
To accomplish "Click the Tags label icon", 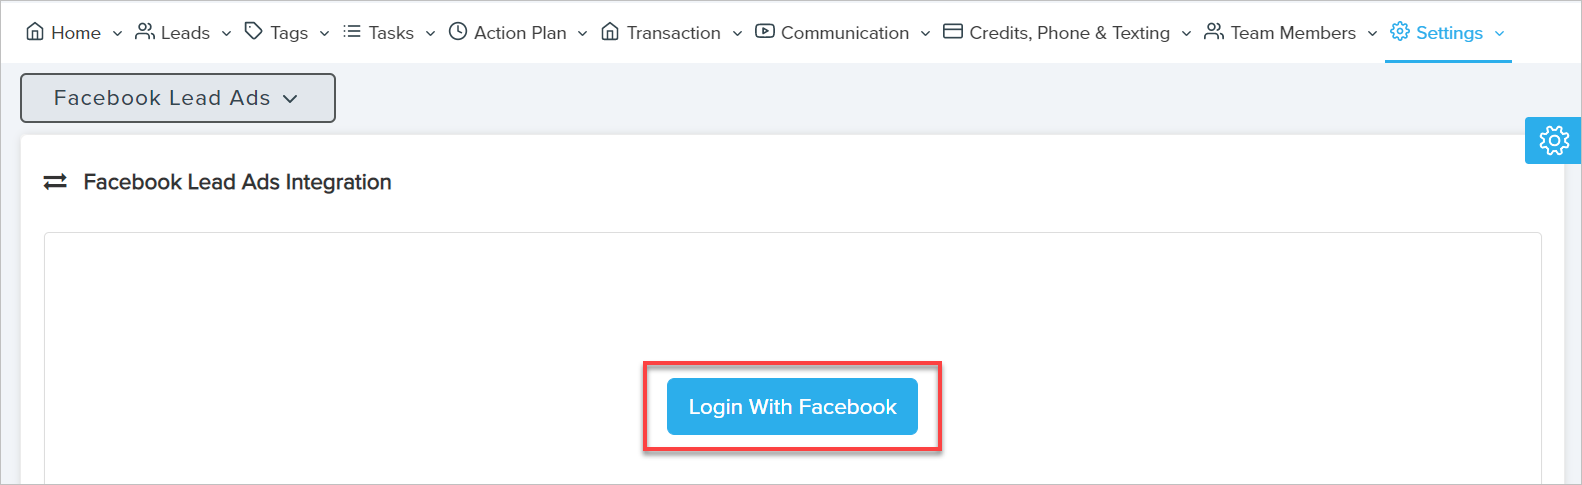I will click(x=254, y=32).
